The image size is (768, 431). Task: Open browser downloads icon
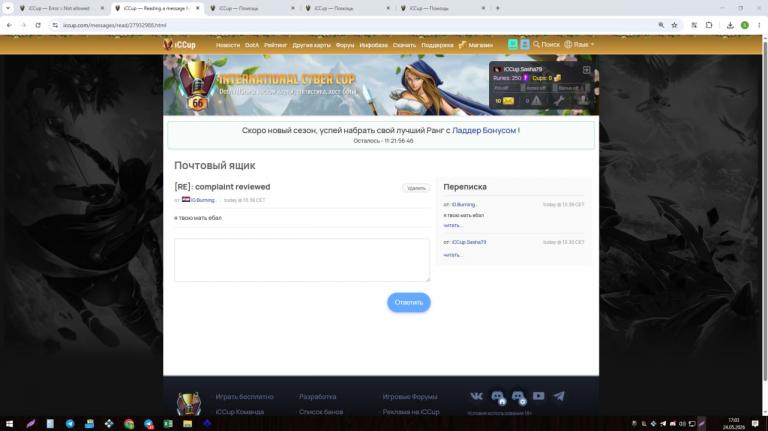coord(730,25)
